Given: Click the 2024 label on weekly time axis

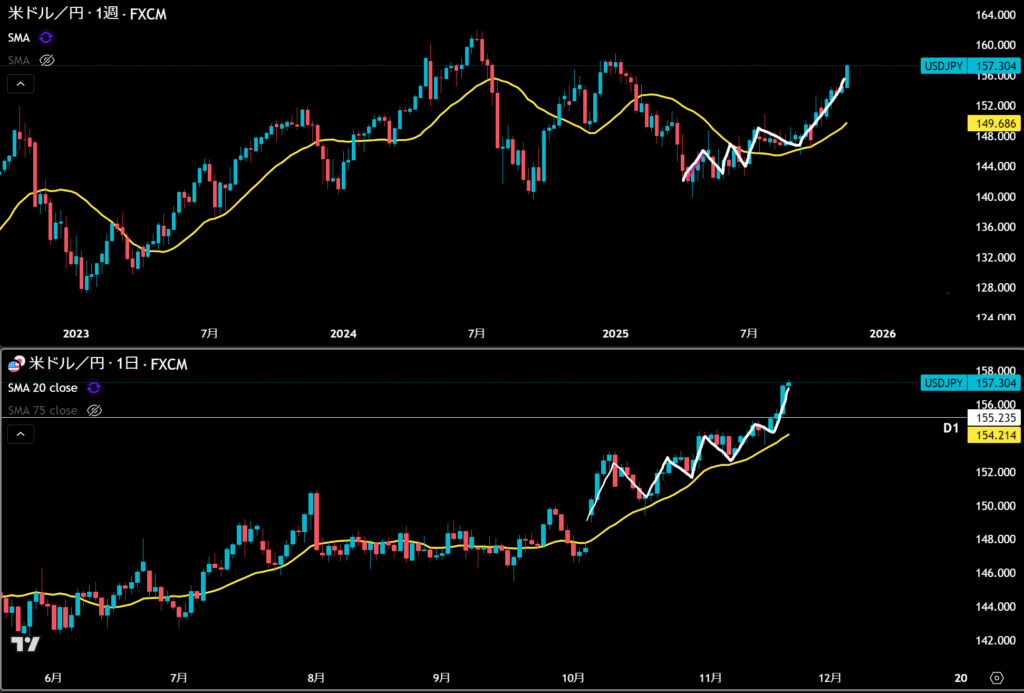Looking at the screenshot, I should [343, 333].
